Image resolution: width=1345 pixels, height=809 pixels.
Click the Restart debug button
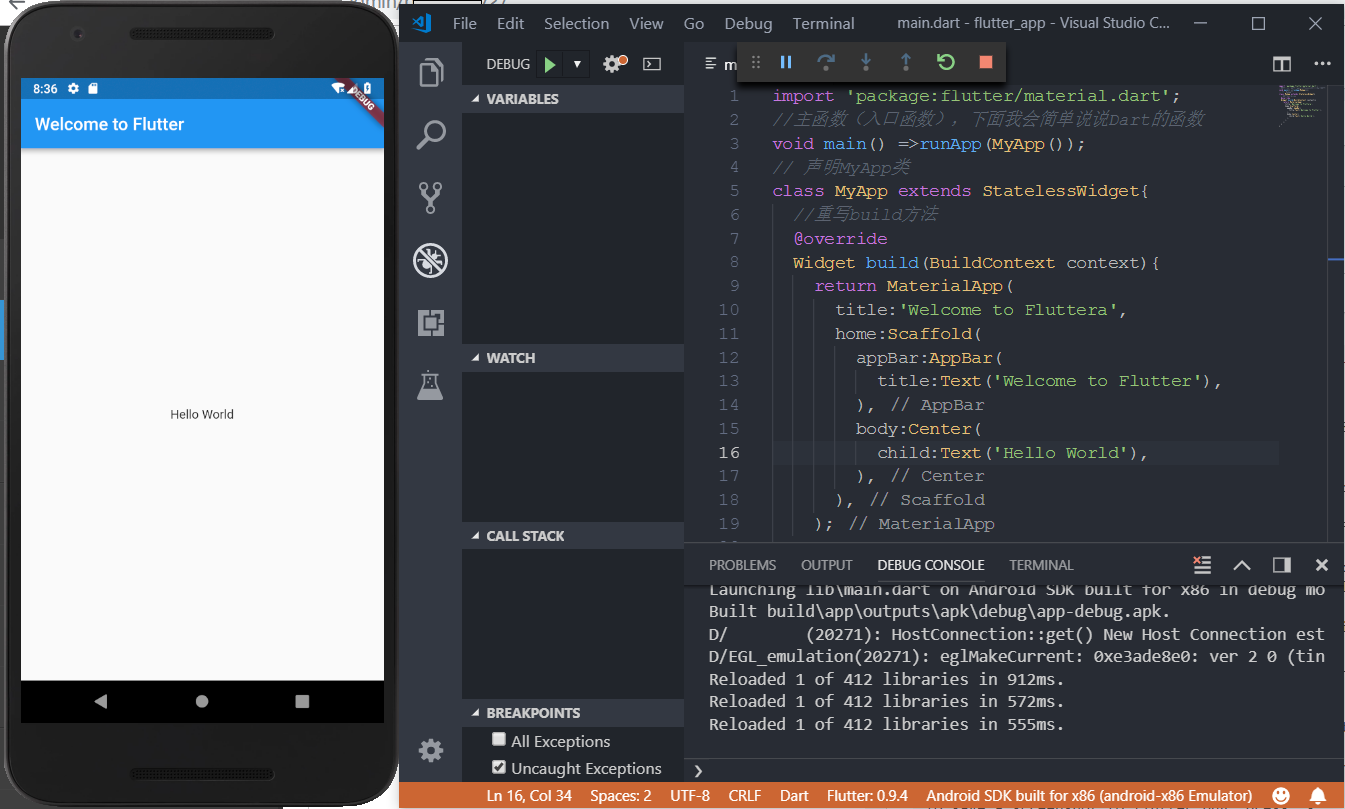coord(946,62)
